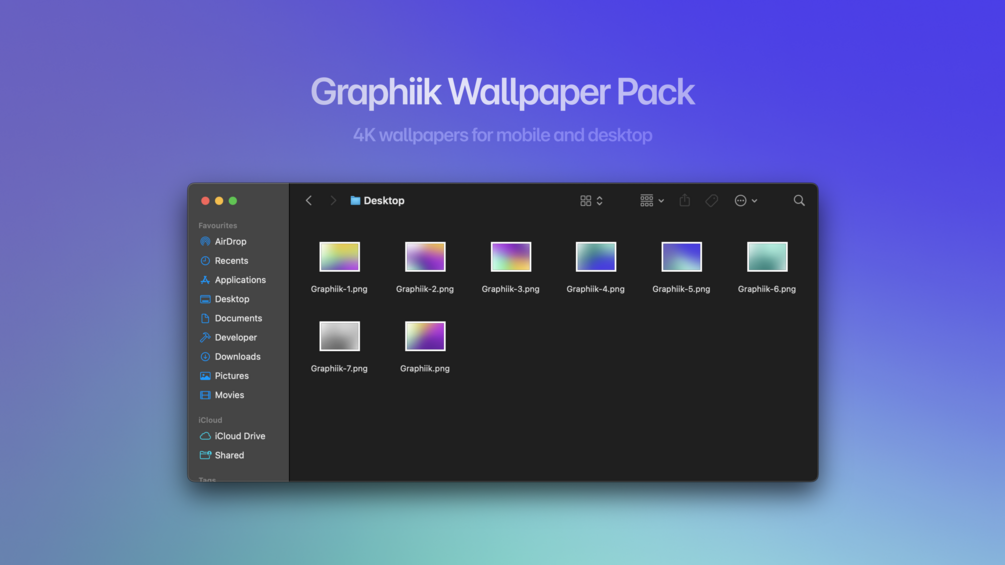This screenshot has height=565, width=1005.
Task: Expand the More actions dropdown arrow
Action: point(754,201)
